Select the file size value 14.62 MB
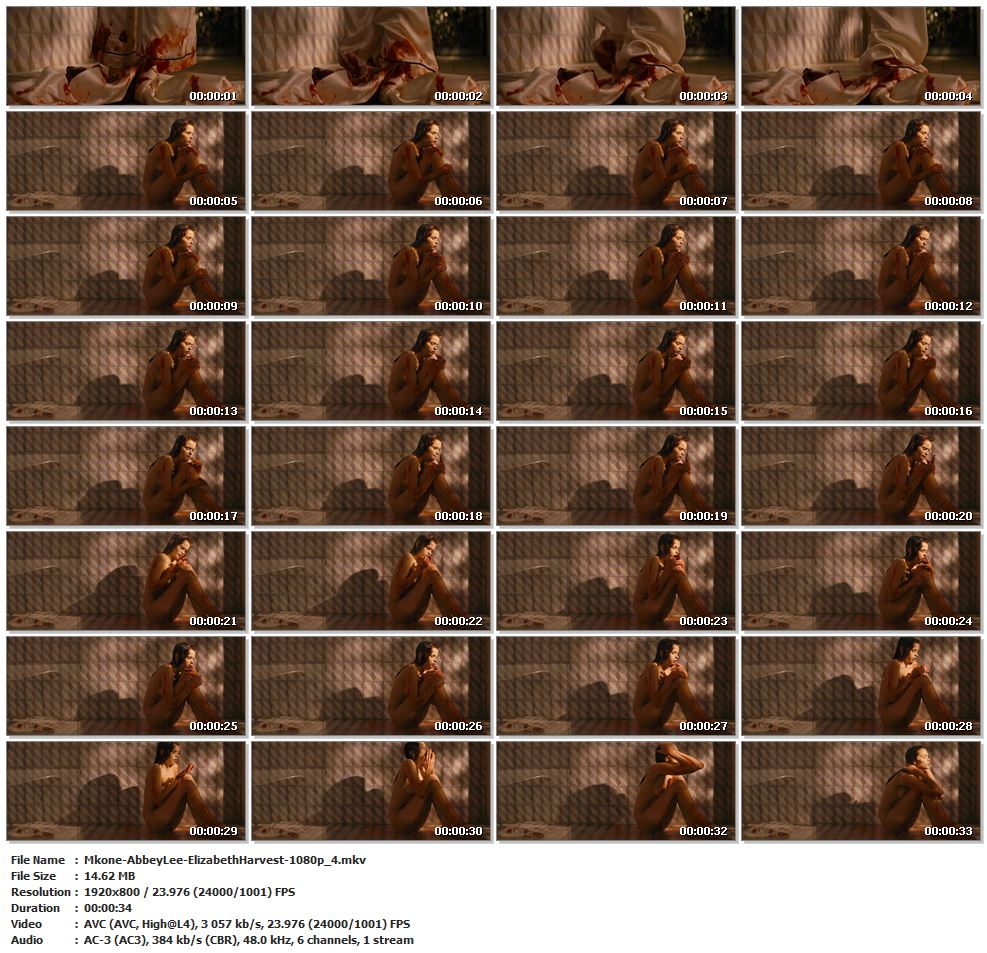Screen dimensions: 987x953 [110, 876]
